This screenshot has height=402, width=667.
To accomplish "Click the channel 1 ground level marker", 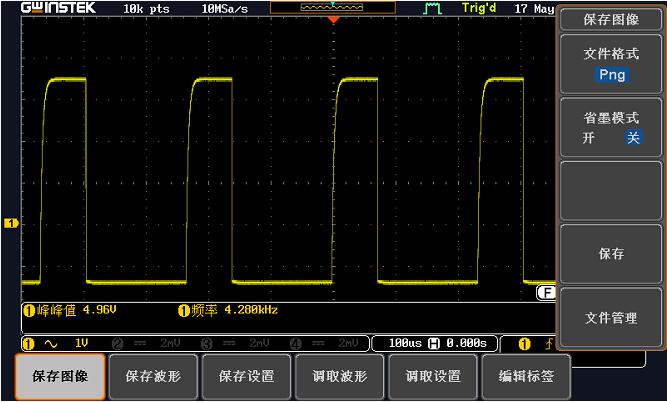I will (11, 223).
